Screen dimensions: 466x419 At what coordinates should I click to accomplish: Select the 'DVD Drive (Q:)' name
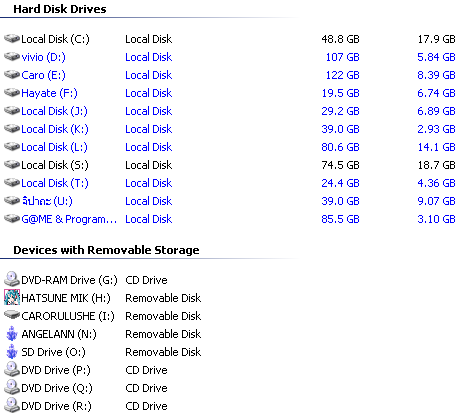coord(57,388)
